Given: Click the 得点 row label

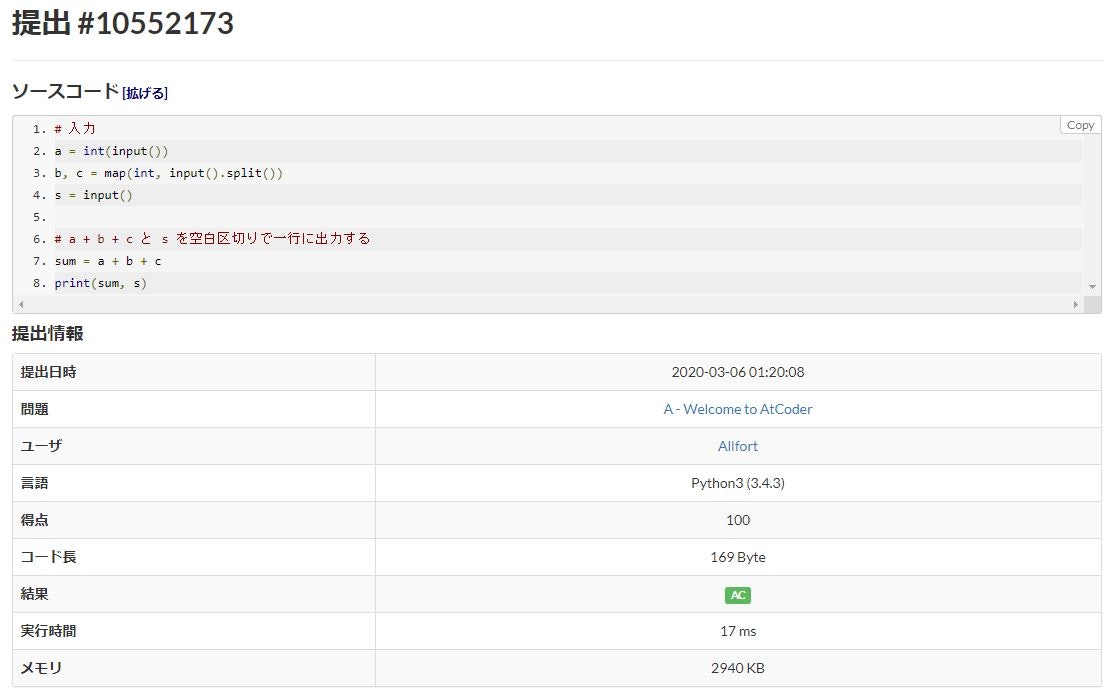Looking at the screenshot, I should (x=34, y=520).
